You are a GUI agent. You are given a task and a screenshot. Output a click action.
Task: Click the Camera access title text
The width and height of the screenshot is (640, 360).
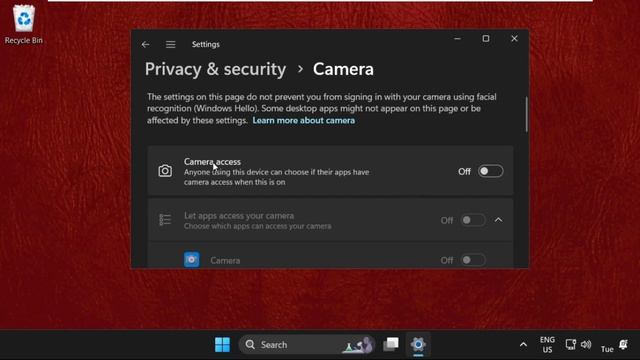pyautogui.click(x=212, y=162)
